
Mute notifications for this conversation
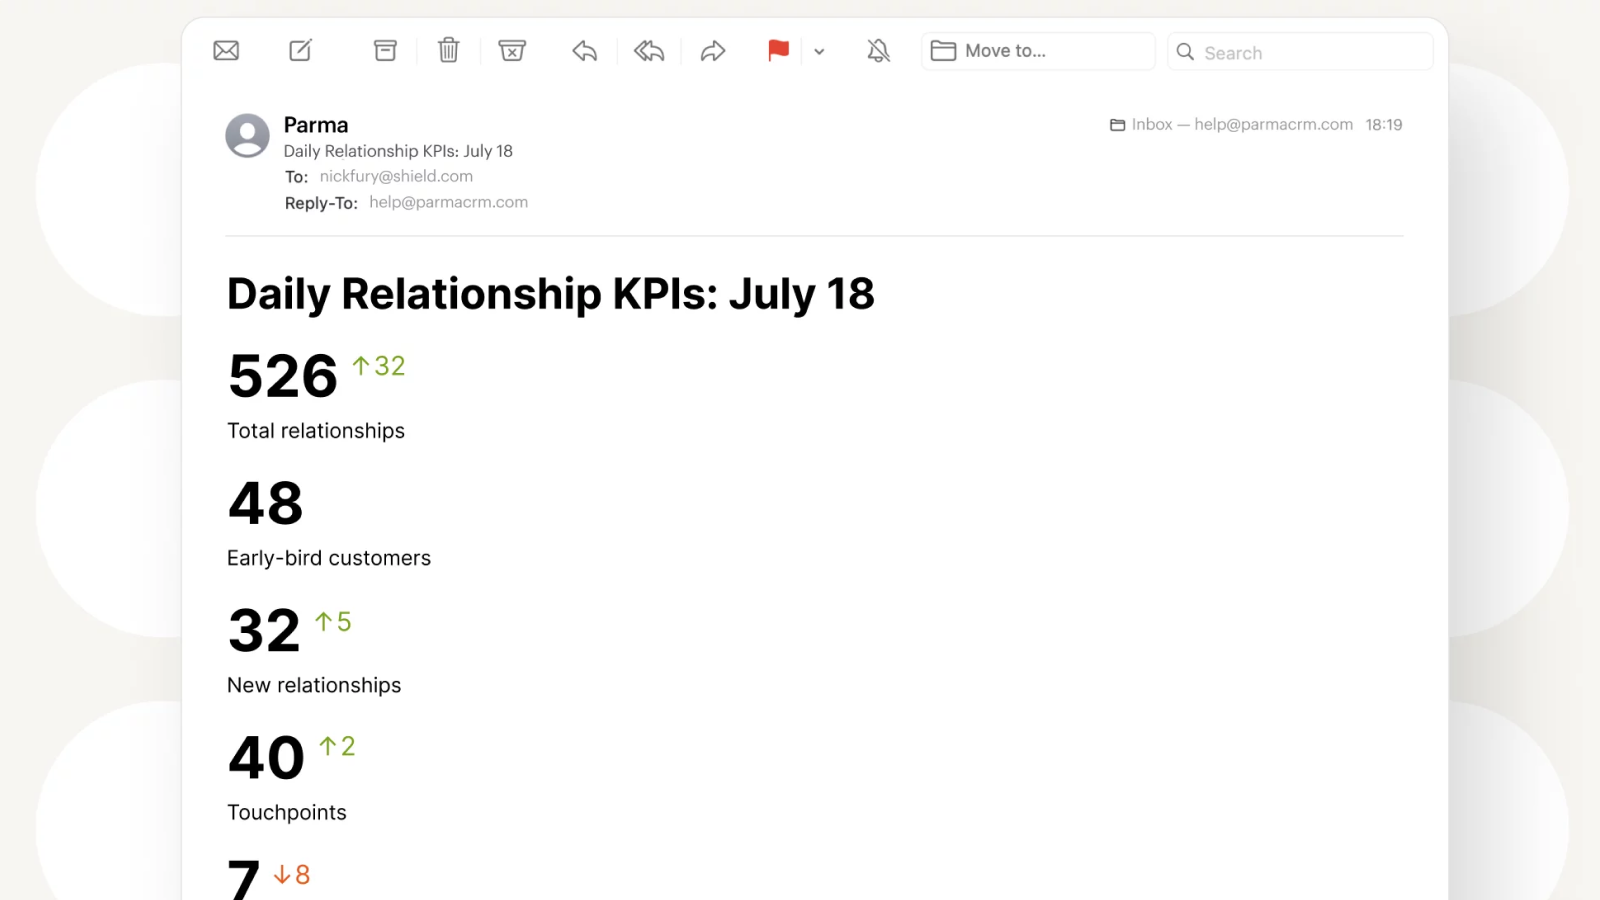pyautogui.click(x=877, y=50)
